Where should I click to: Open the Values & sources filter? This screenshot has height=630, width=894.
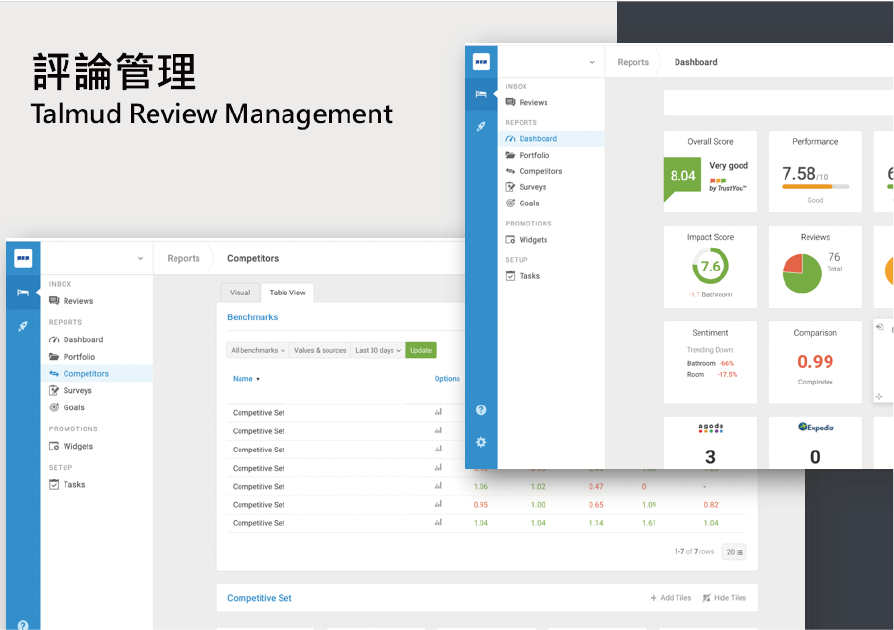[320, 350]
